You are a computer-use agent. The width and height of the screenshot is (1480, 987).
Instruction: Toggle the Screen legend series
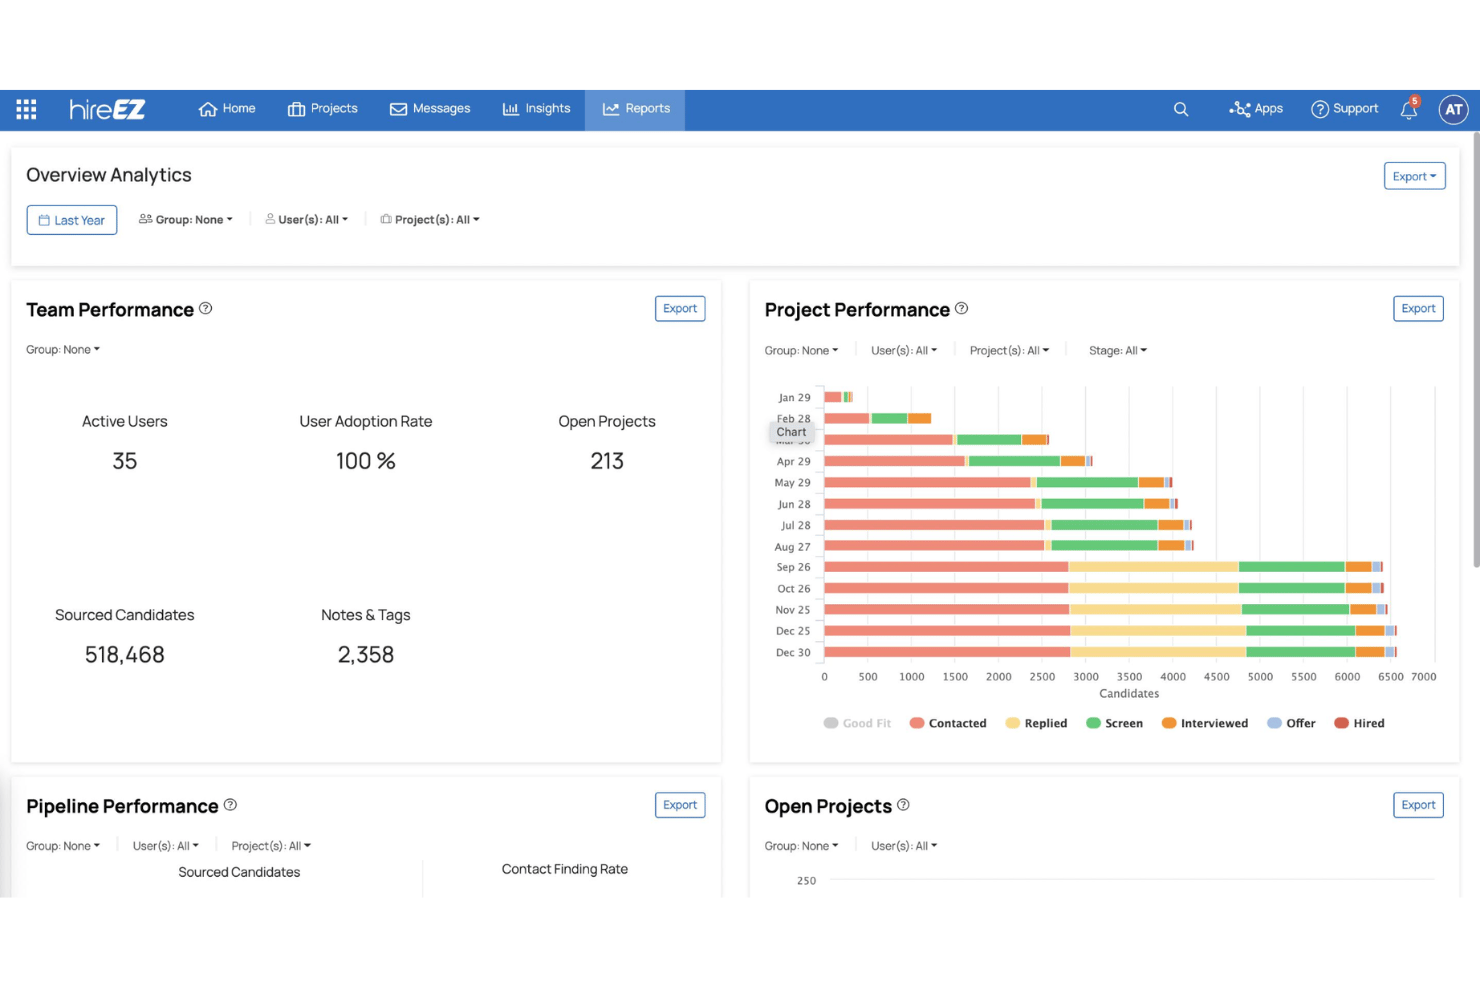pyautogui.click(x=1114, y=723)
